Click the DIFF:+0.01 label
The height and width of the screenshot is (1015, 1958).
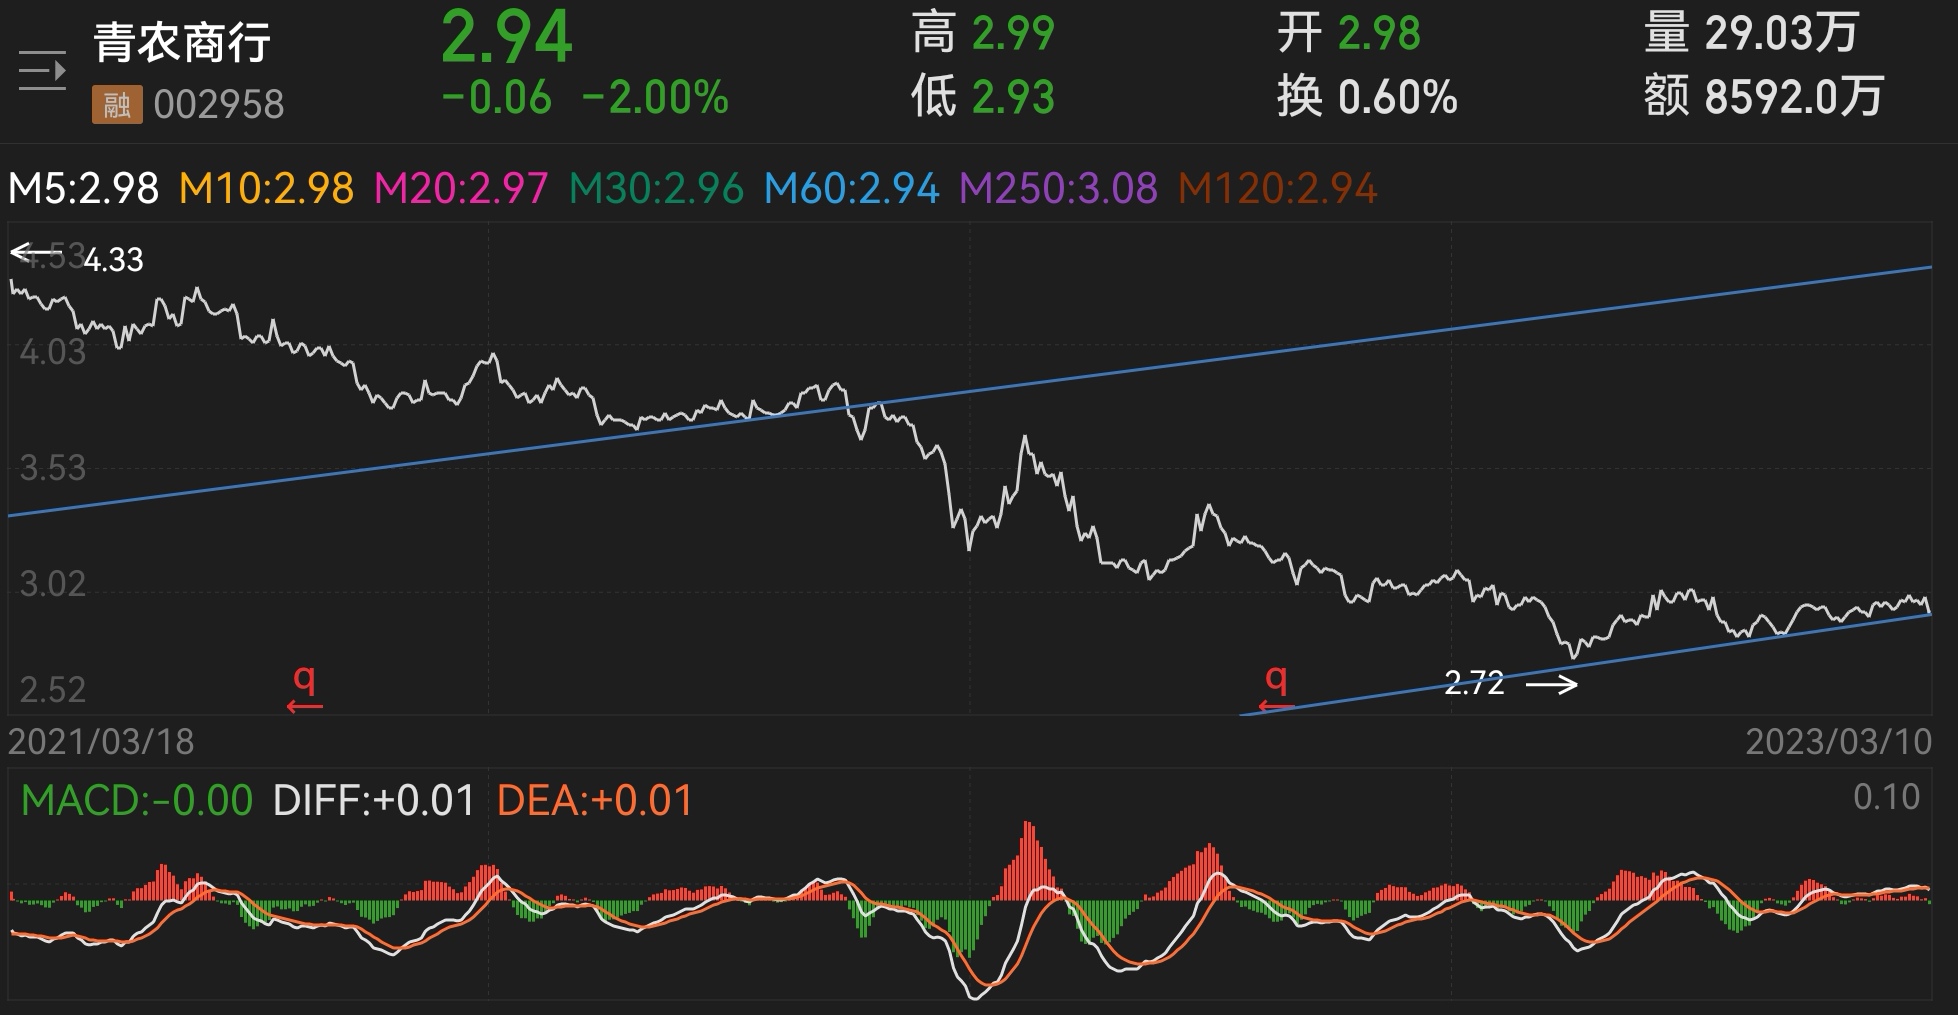point(374,800)
